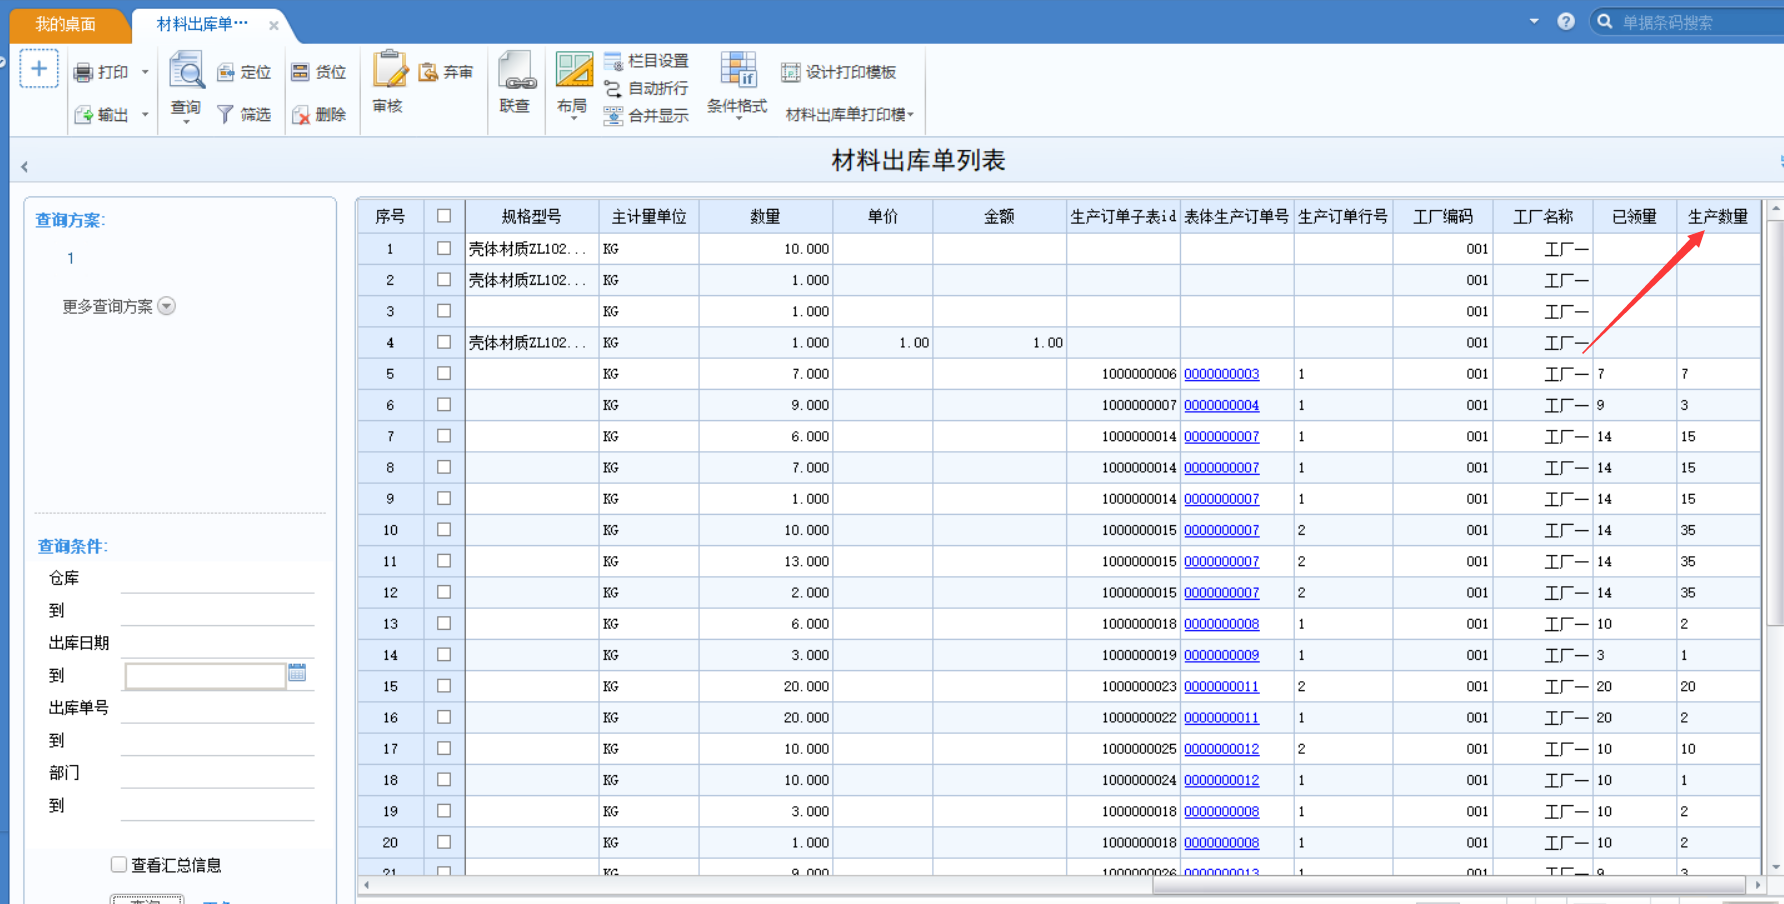This screenshot has width=1784, height=904.
Task: Click the 仓库 input field
Action: pyautogui.click(x=217, y=579)
